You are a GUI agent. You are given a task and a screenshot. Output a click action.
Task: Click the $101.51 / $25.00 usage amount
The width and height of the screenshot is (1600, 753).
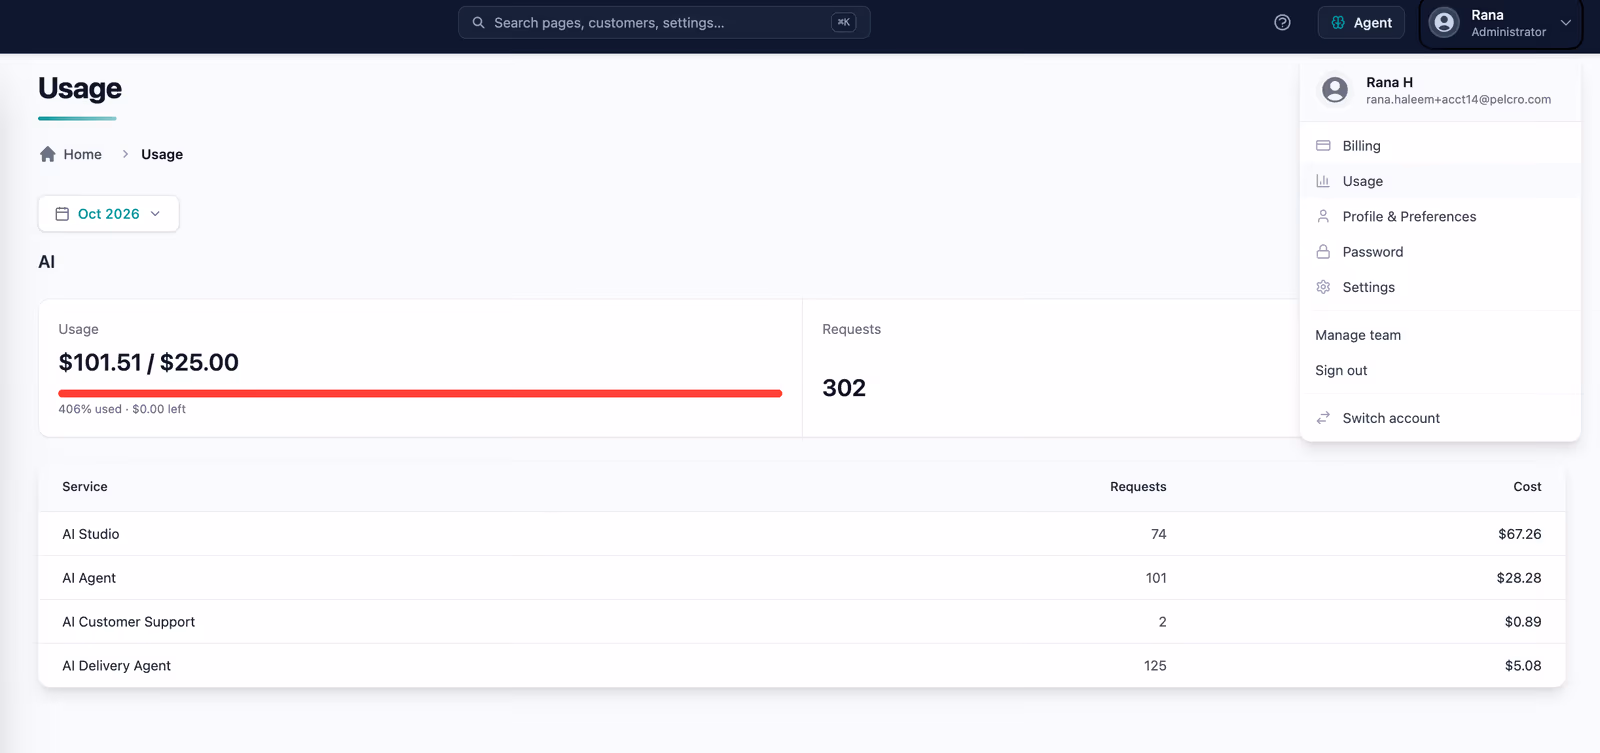149,362
